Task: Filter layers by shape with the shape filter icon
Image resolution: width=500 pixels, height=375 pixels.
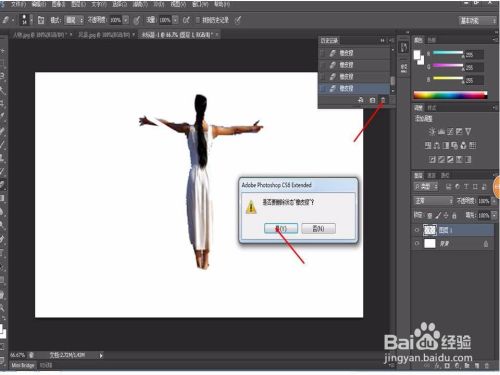Action: pyautogui.click(x=475, y=187)
